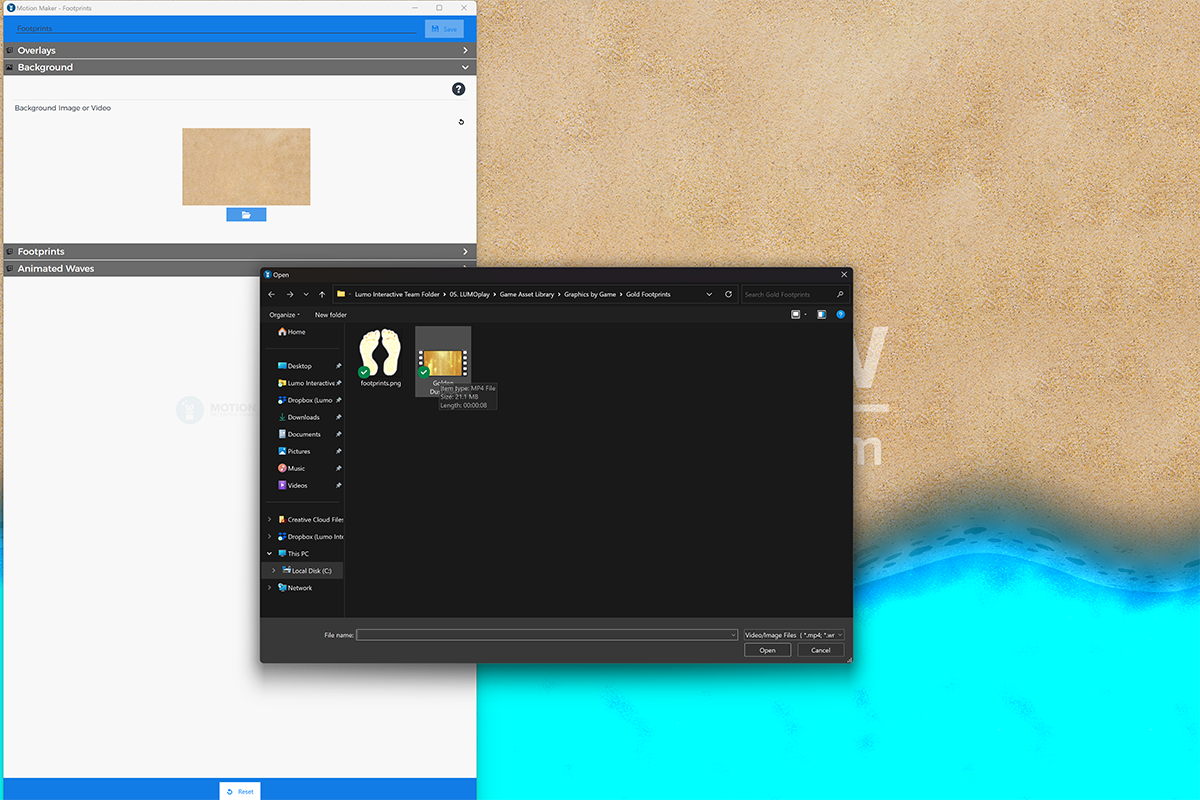1200x800 pixels.
Task: Change the view layout in Open dialog
Action: click(796, 314)
